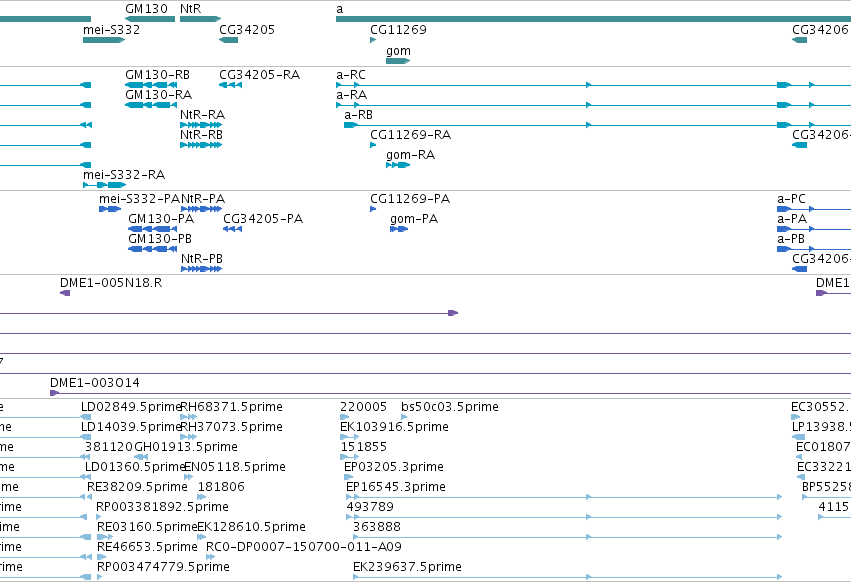Click the RC0-DP0007-150700-011-A09 label

pos(304,547)
